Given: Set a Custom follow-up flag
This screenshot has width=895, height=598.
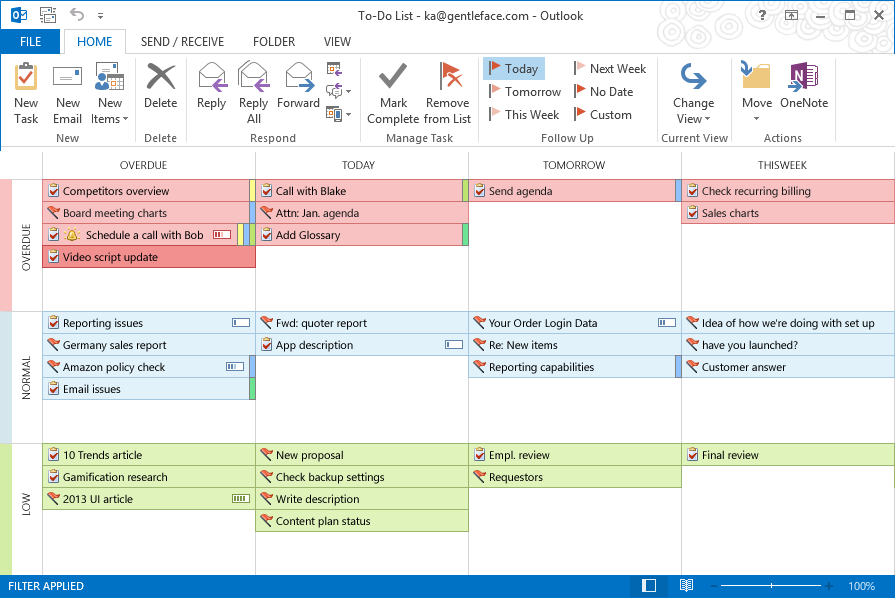Looking at the screenshot, I should 603,115.
